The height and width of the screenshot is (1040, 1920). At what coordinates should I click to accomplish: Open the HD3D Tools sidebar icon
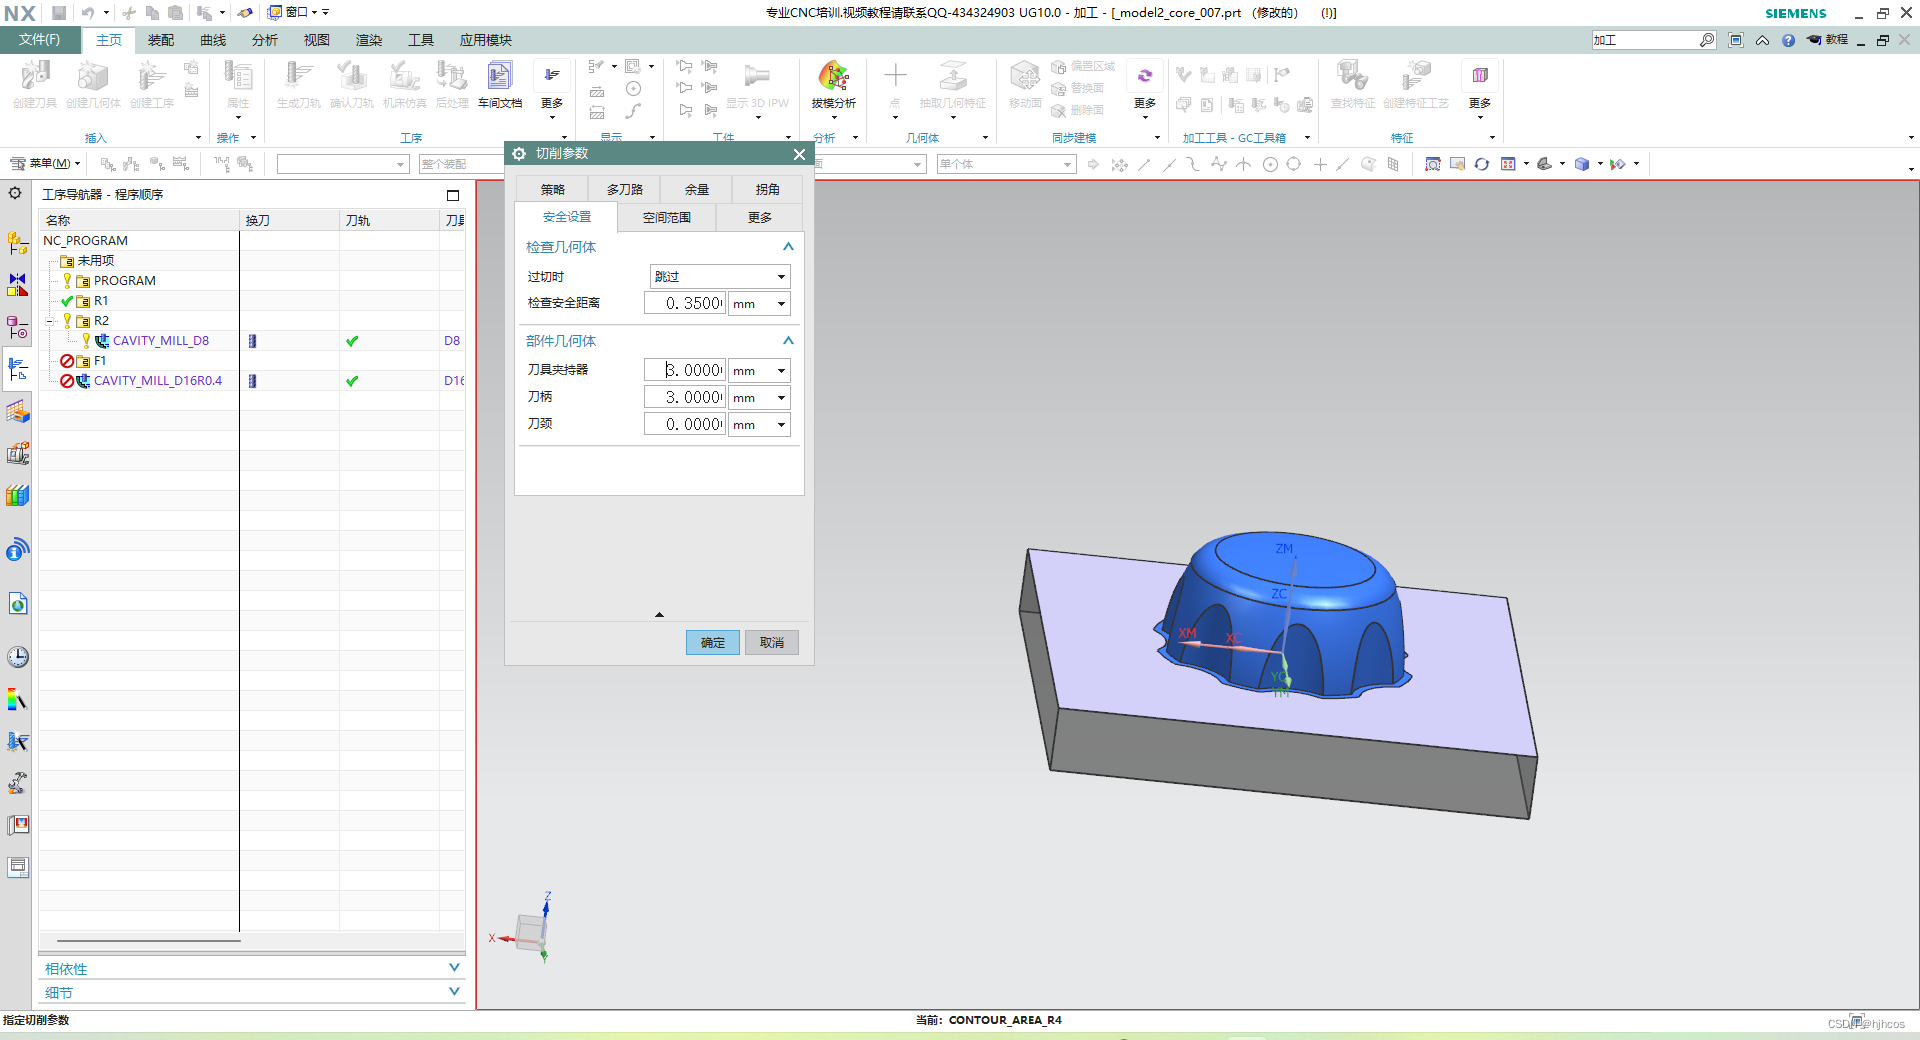click(17, 549)
